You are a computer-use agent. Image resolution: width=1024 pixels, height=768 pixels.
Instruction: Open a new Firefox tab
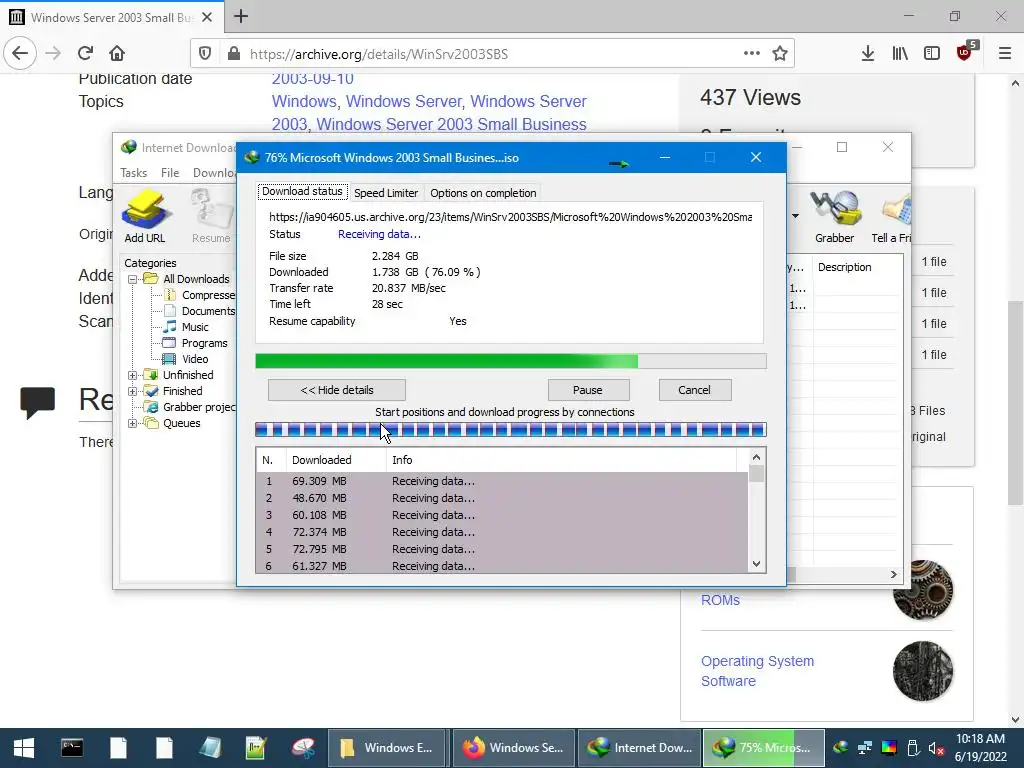pyautogui.click(x=241, y=16)
